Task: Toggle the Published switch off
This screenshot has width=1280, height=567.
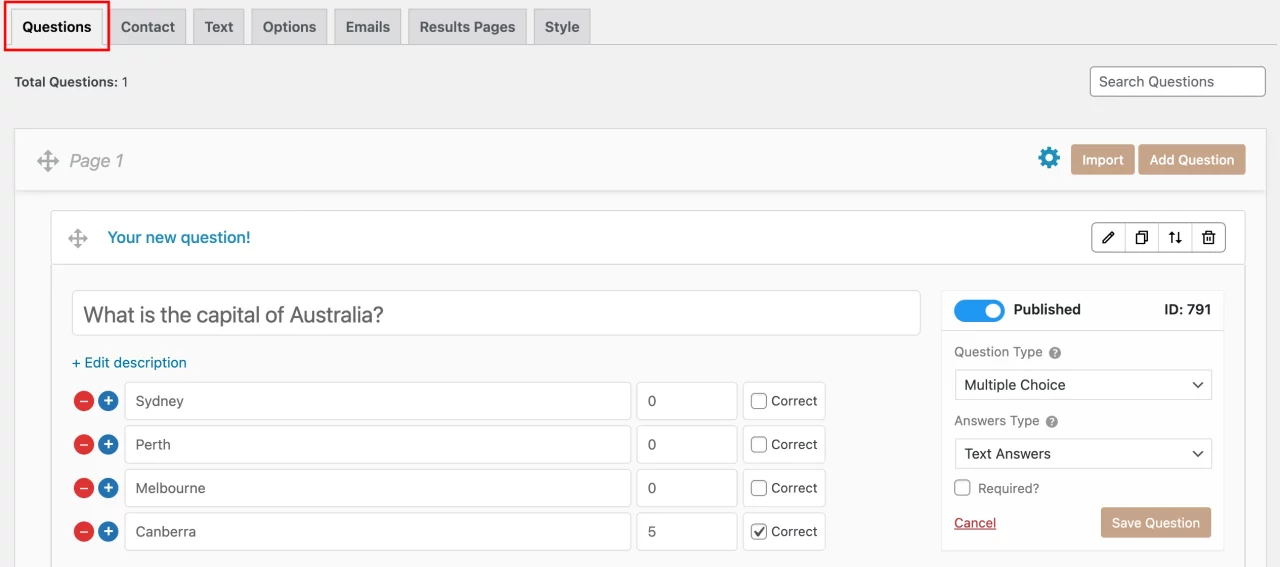Action: 979,310
